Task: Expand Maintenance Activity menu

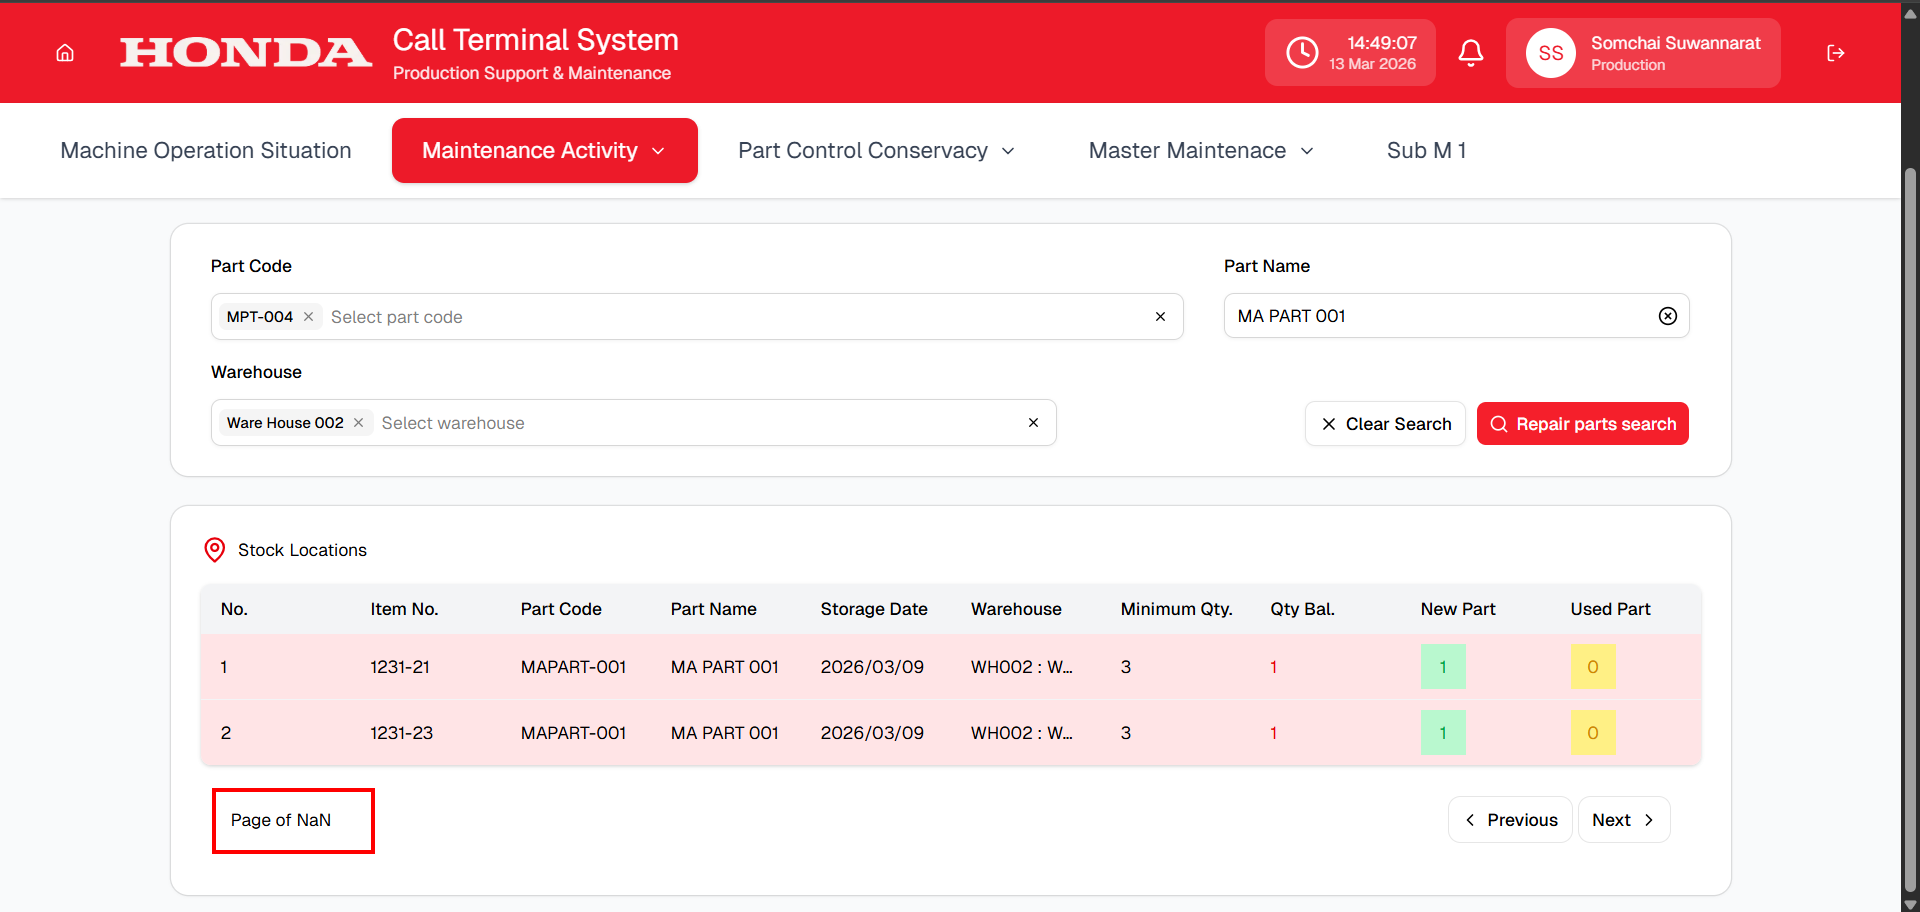Action: coord(544,151)
